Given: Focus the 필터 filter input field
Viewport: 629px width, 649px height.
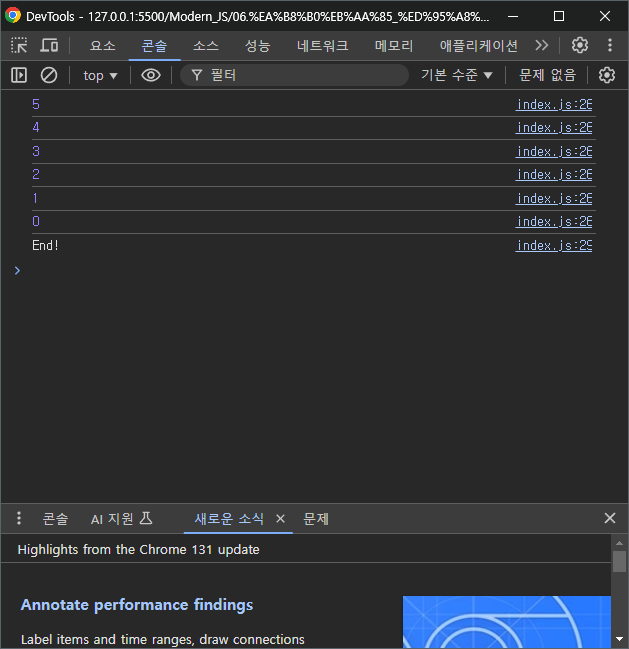Looking at the screenshot, I should (x=294, y=75).
